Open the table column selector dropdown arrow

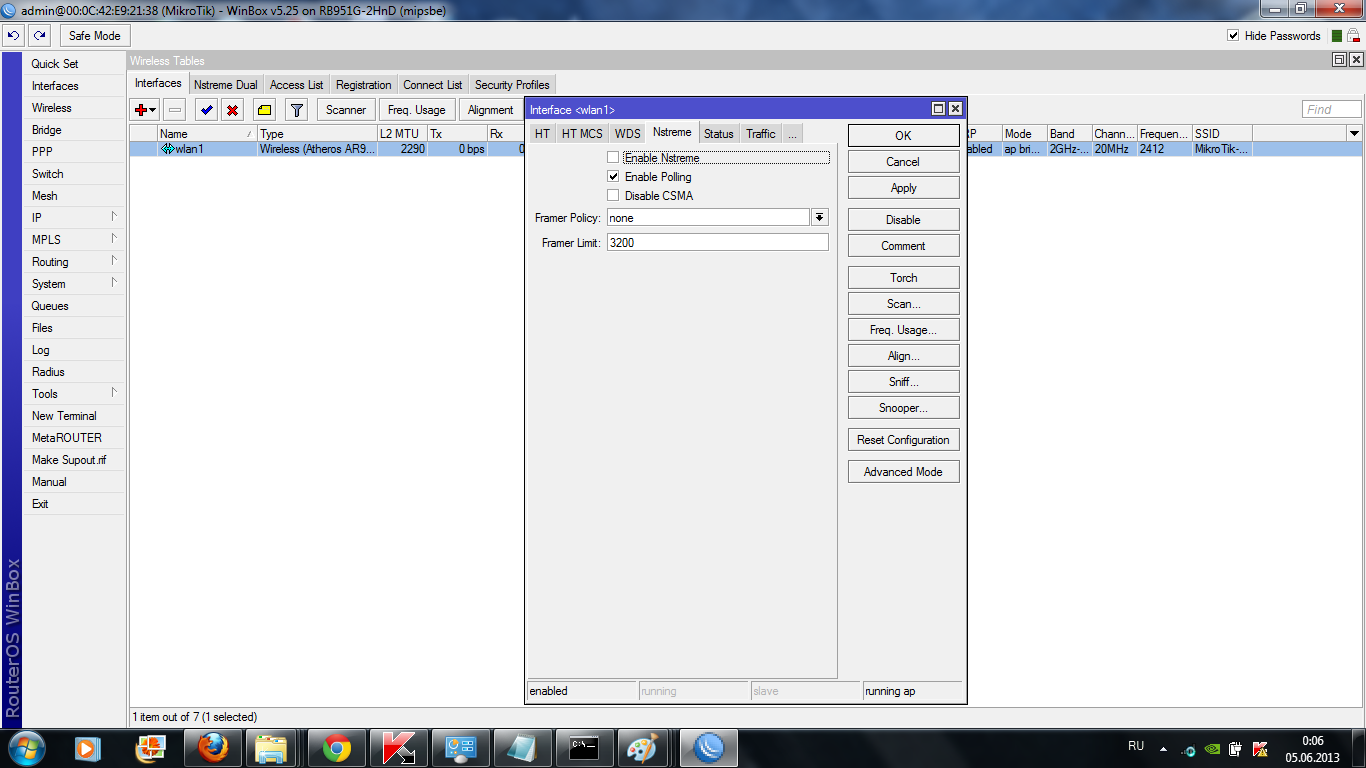point(1355,133)
